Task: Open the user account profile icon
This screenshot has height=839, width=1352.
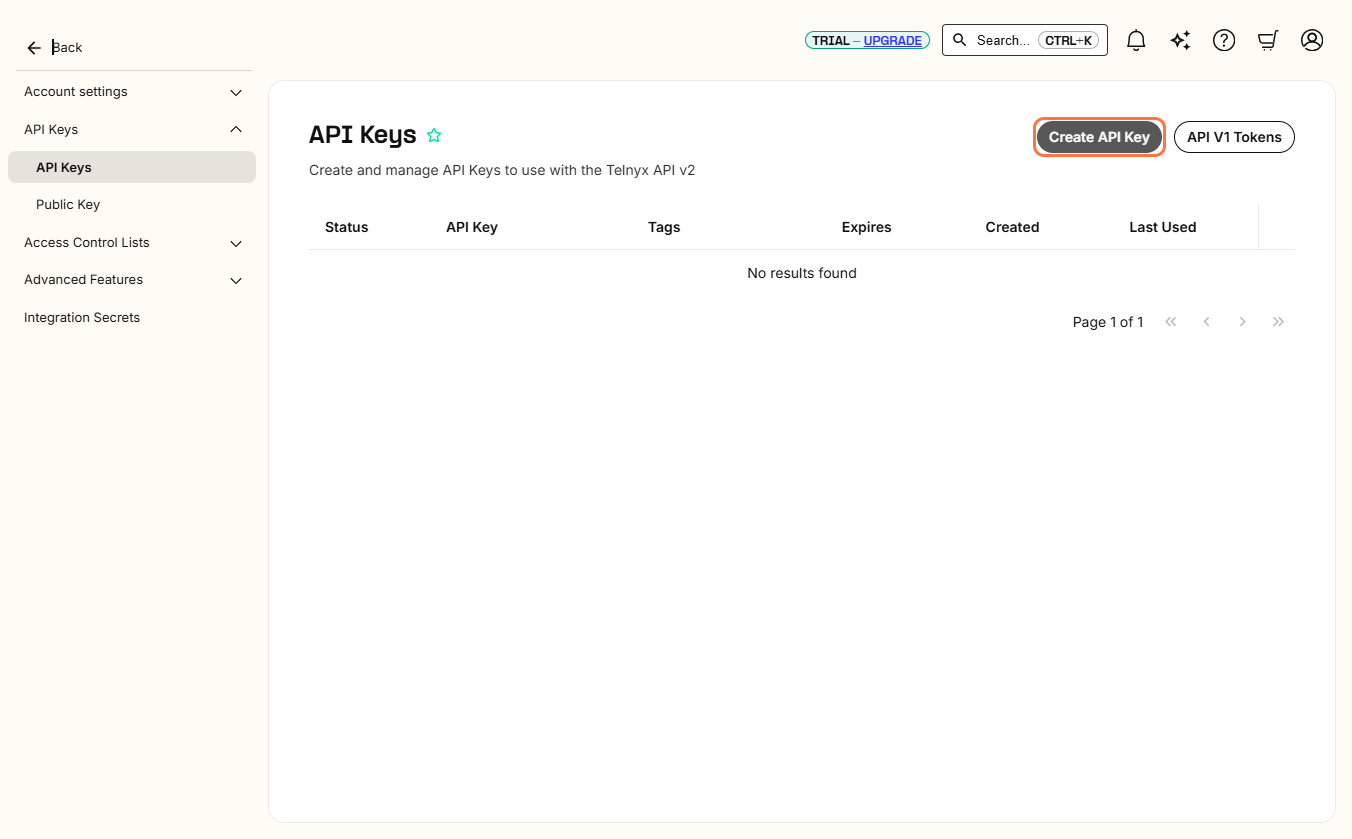Action: (1312, 40)
